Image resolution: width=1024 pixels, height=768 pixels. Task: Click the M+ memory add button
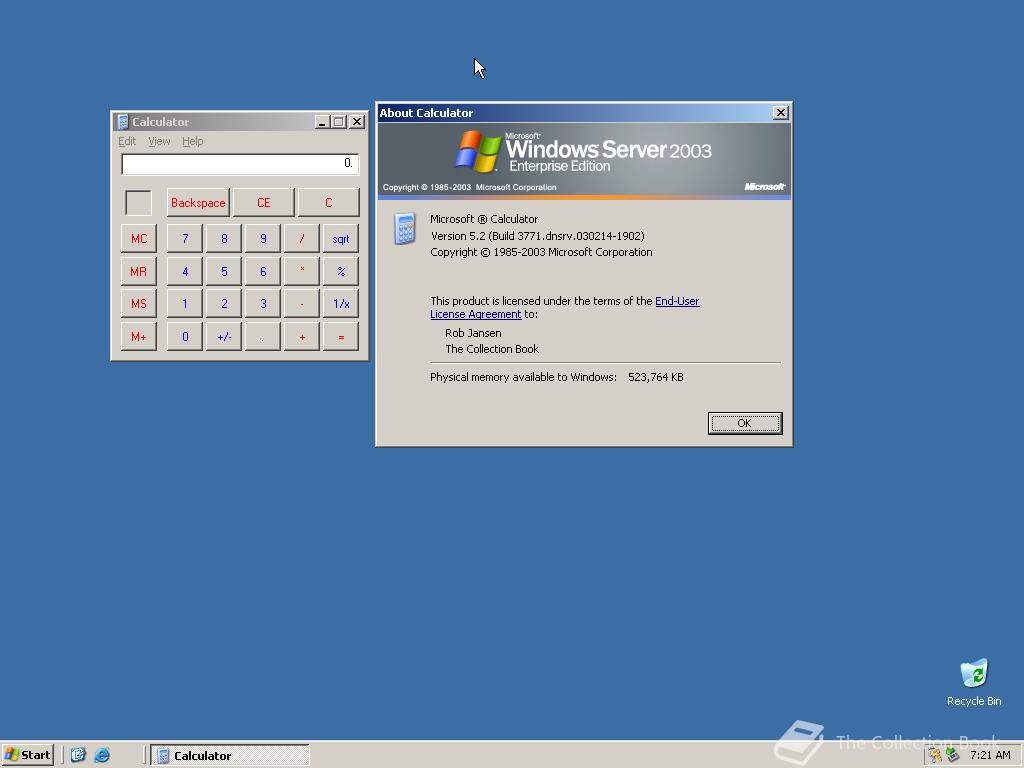click(x=138, y=337)
